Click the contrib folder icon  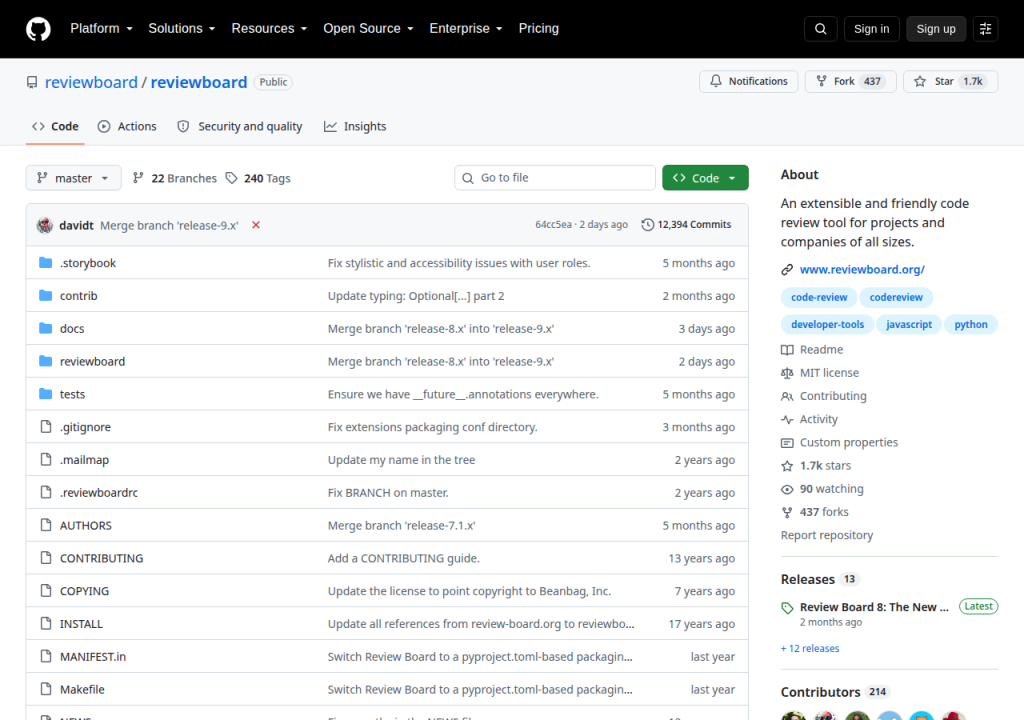pos(45,295)
